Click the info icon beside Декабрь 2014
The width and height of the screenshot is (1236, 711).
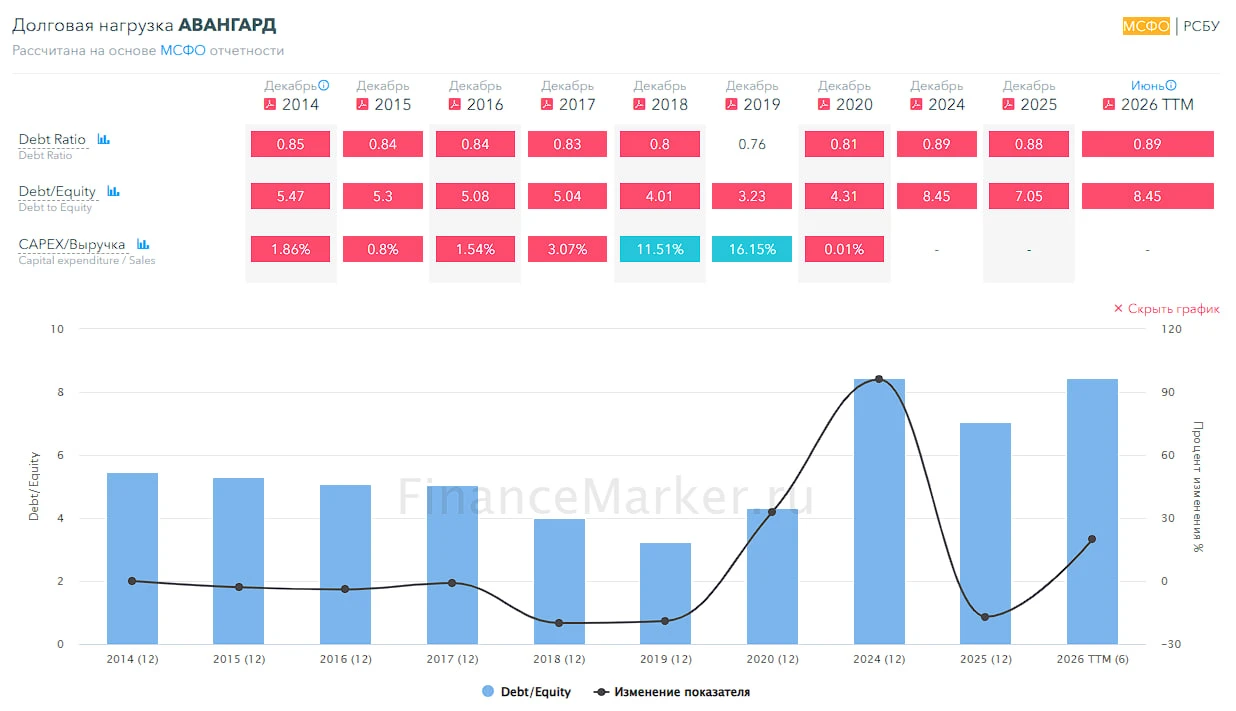click(324, 86)
